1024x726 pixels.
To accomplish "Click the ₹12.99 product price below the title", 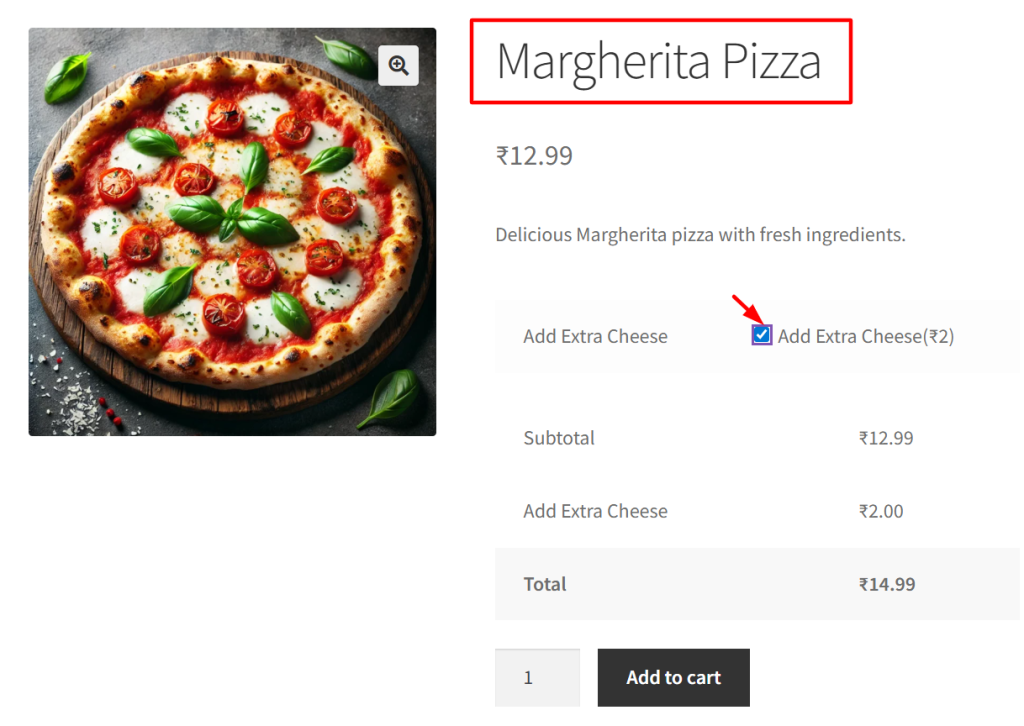I will tap(534, 156).
